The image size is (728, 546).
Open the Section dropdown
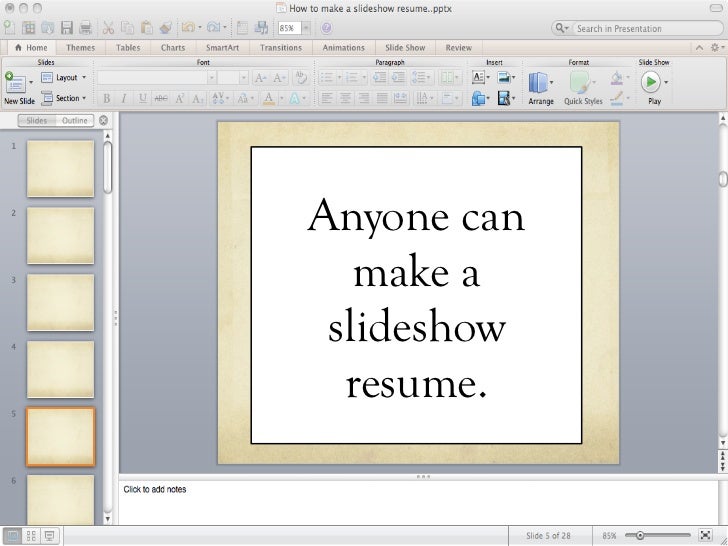64,98
